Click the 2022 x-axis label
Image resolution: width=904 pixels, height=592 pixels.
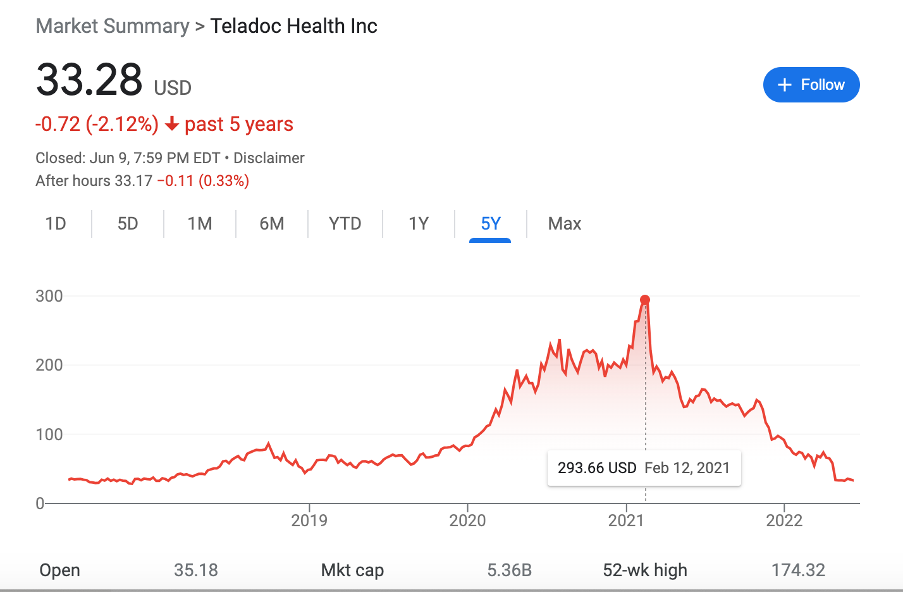[x=784, y=520]
